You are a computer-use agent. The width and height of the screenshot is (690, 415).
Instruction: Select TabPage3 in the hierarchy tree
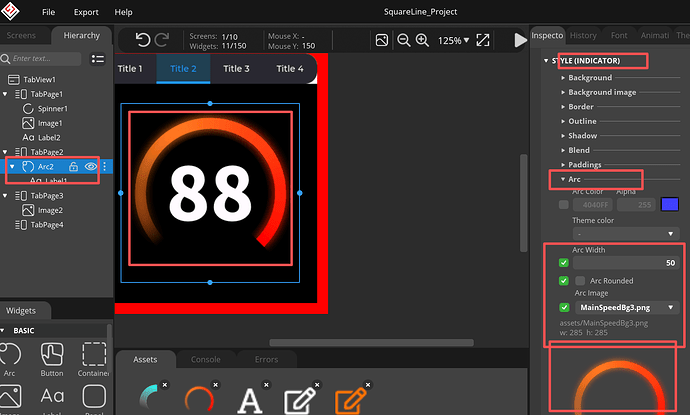click(46, 196)
